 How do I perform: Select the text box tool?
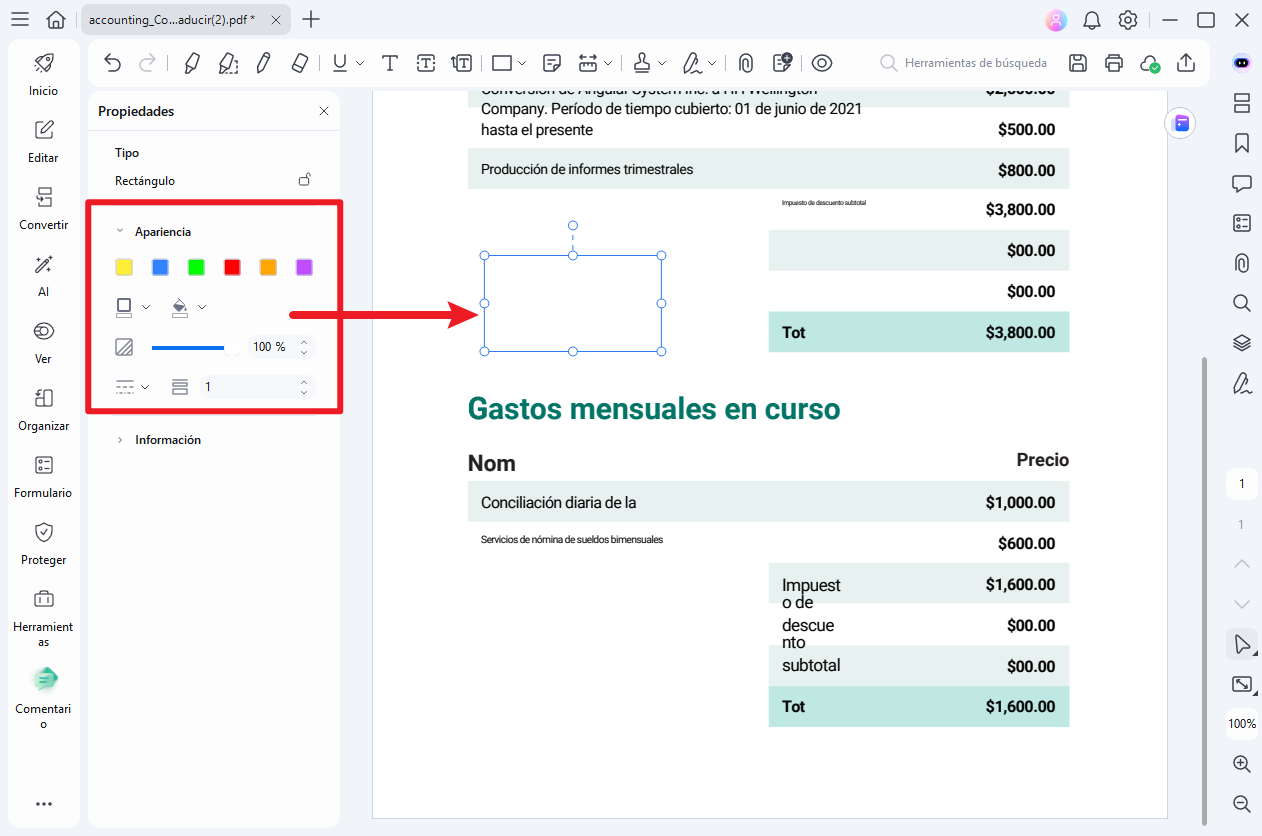click(425, 62)
